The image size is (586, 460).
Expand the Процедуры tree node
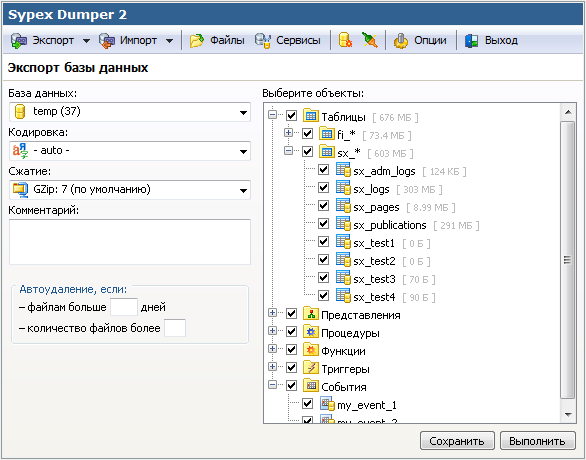pyautogui.click(x=273, y=331)
